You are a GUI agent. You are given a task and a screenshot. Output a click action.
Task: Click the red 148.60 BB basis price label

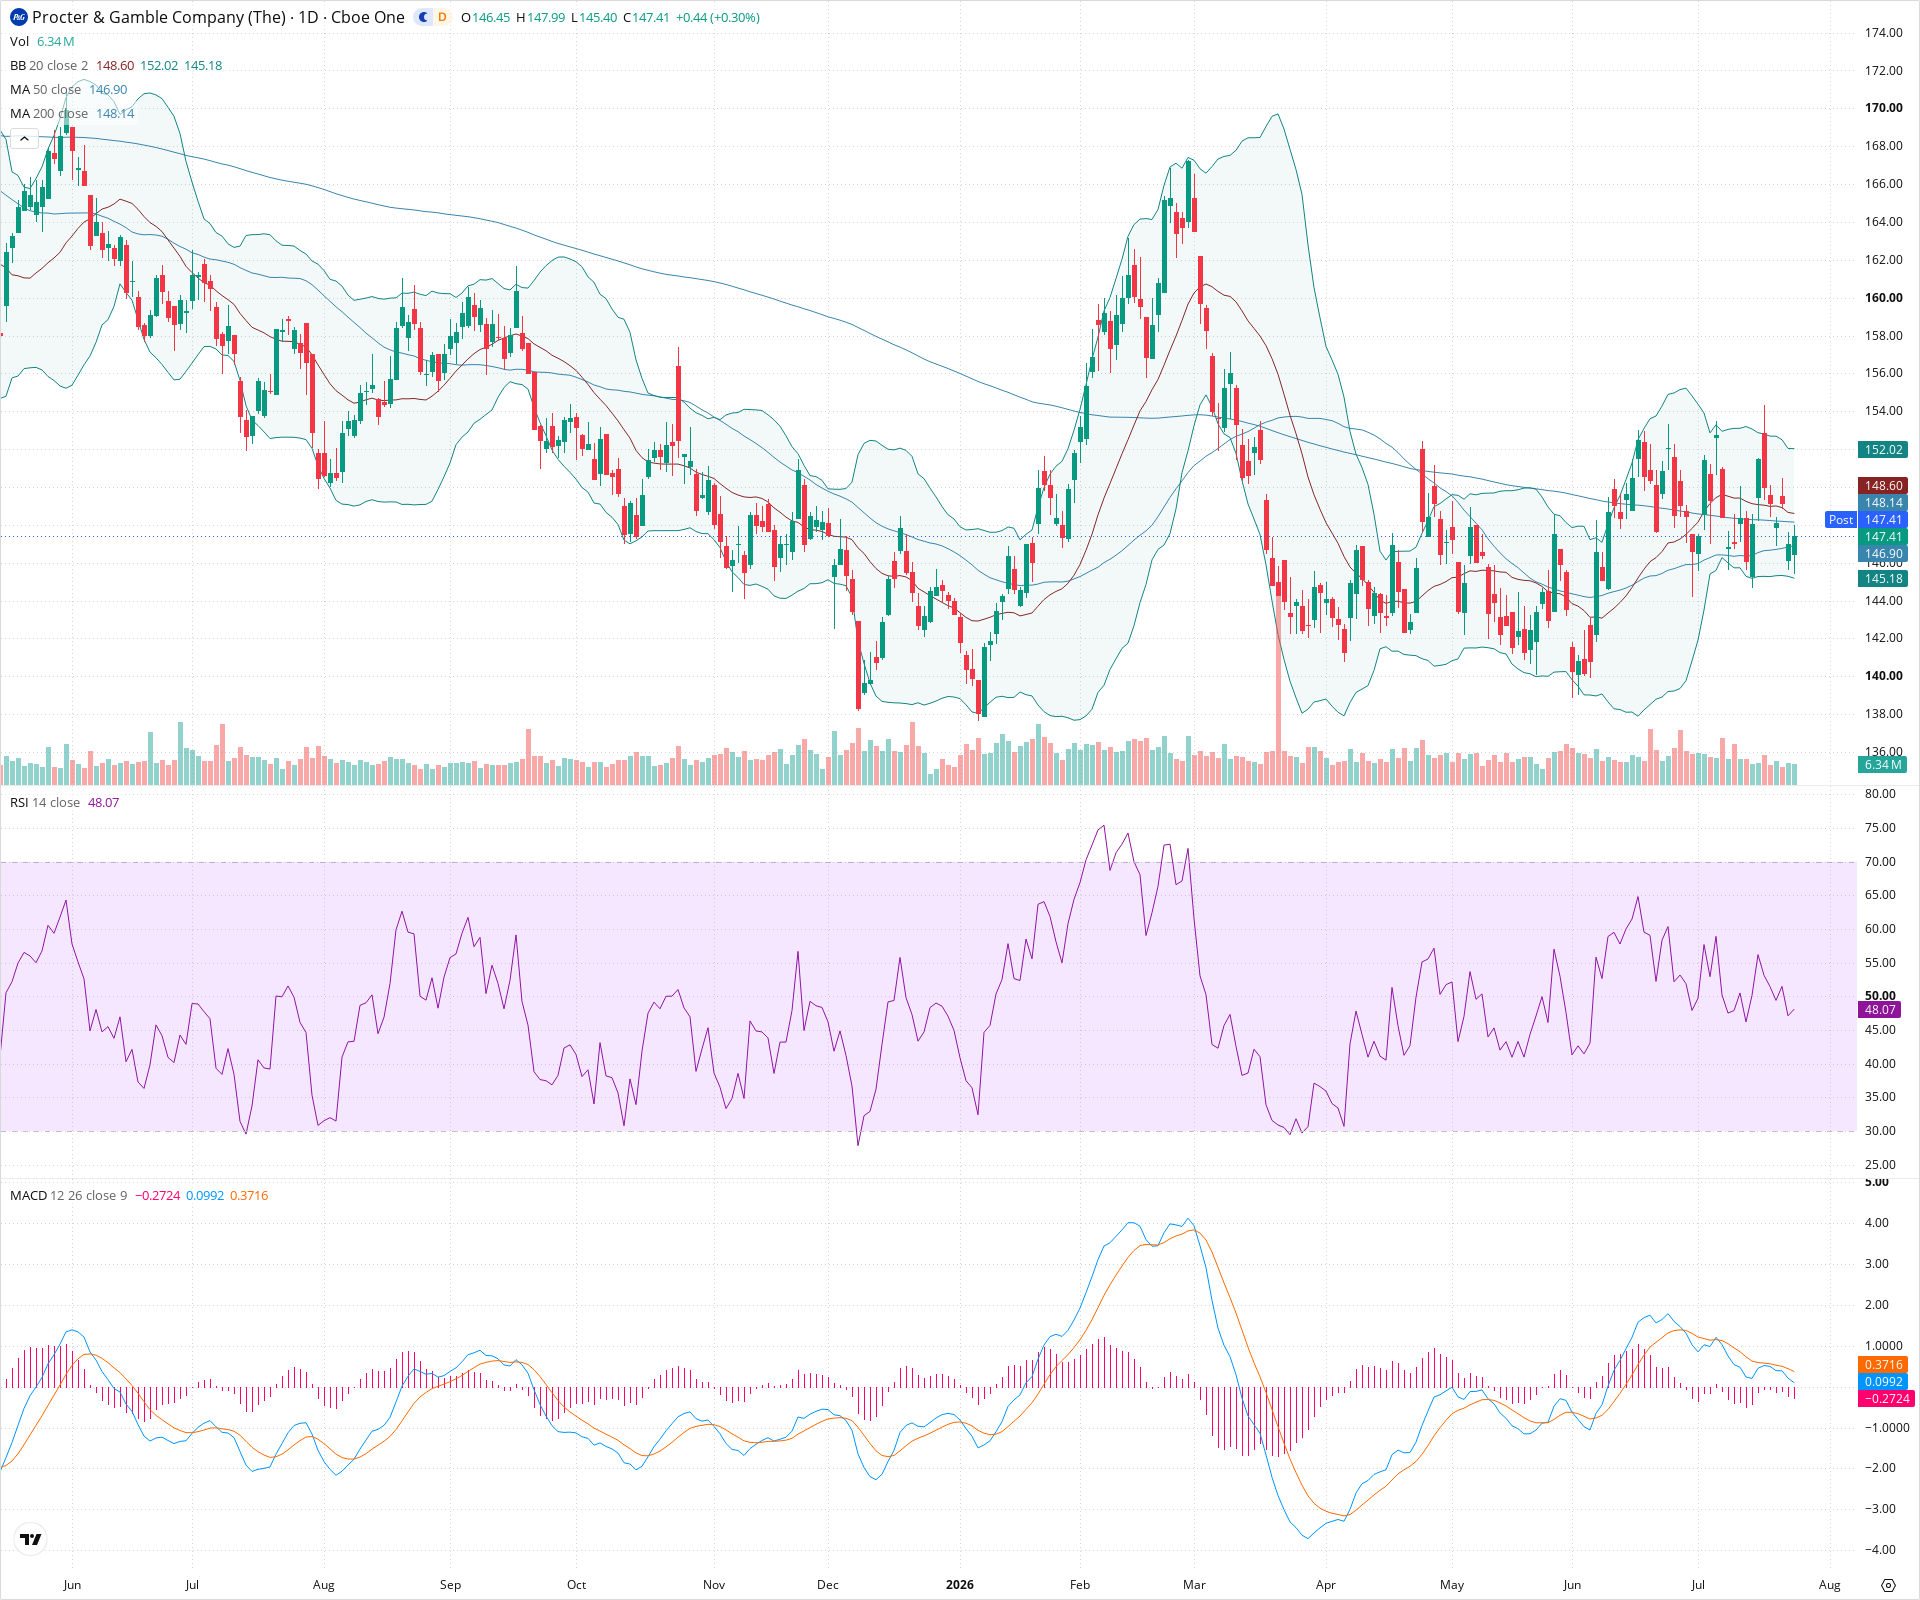click(x=1882, y=486)
